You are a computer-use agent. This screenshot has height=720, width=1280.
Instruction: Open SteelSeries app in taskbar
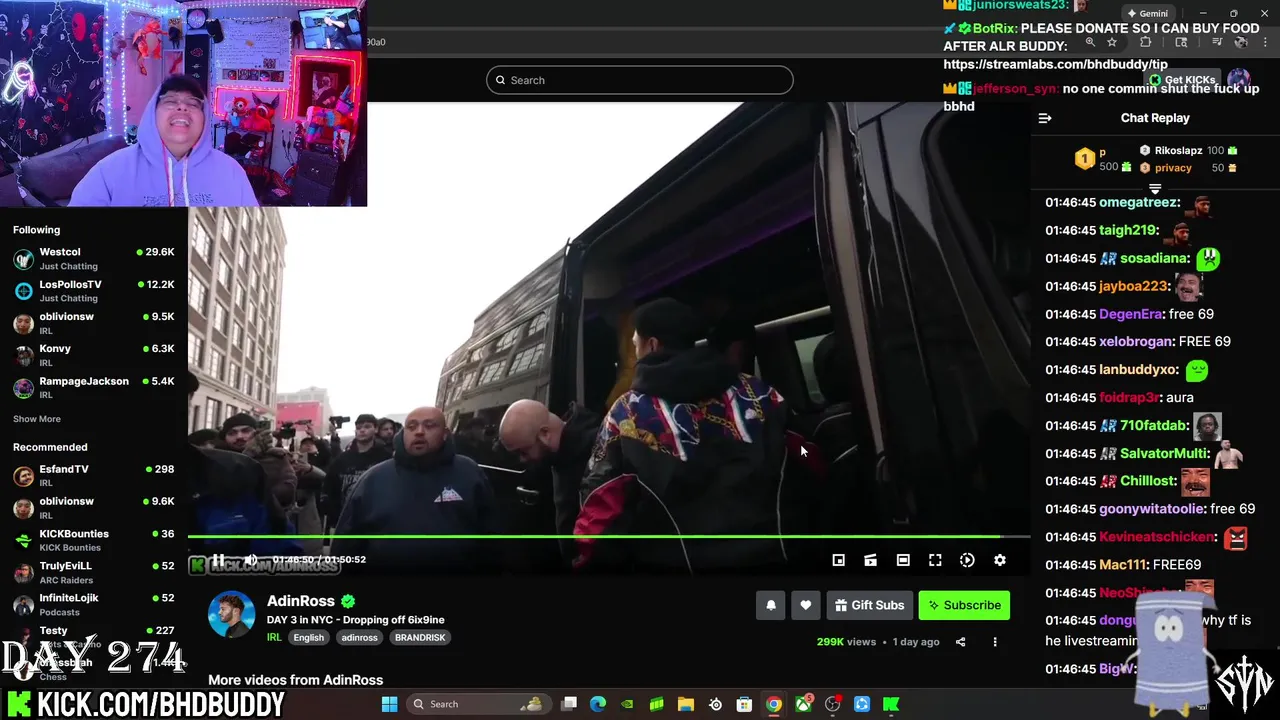click(715, 704)
